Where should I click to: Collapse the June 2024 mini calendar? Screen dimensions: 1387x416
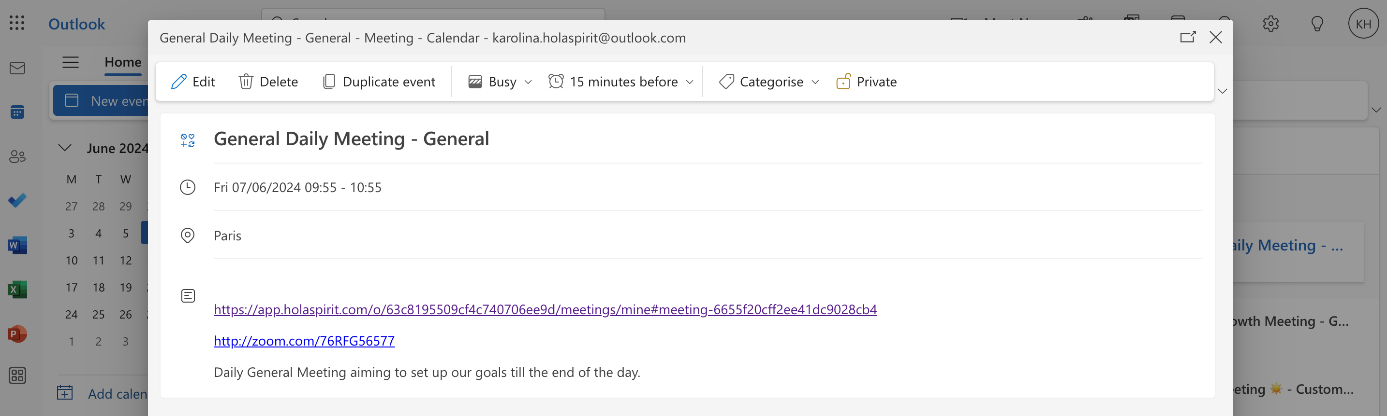coord(65,148)
